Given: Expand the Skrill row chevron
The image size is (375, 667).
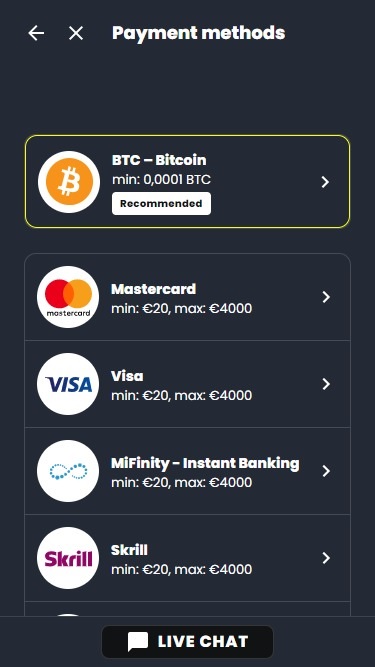Looking at the screenshot, I should (x=326, y=558).
